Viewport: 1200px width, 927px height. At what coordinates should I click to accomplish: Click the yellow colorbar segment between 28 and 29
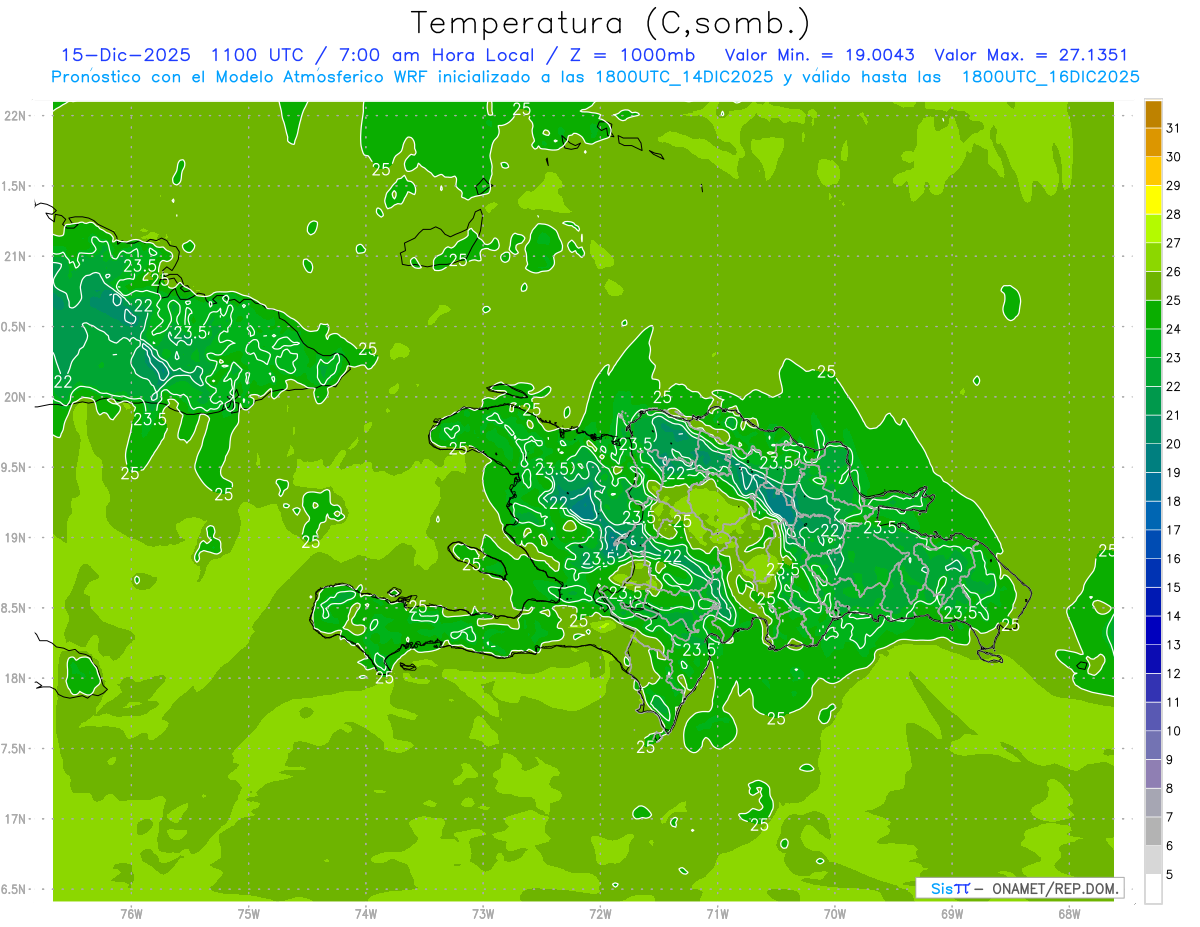1153,200
